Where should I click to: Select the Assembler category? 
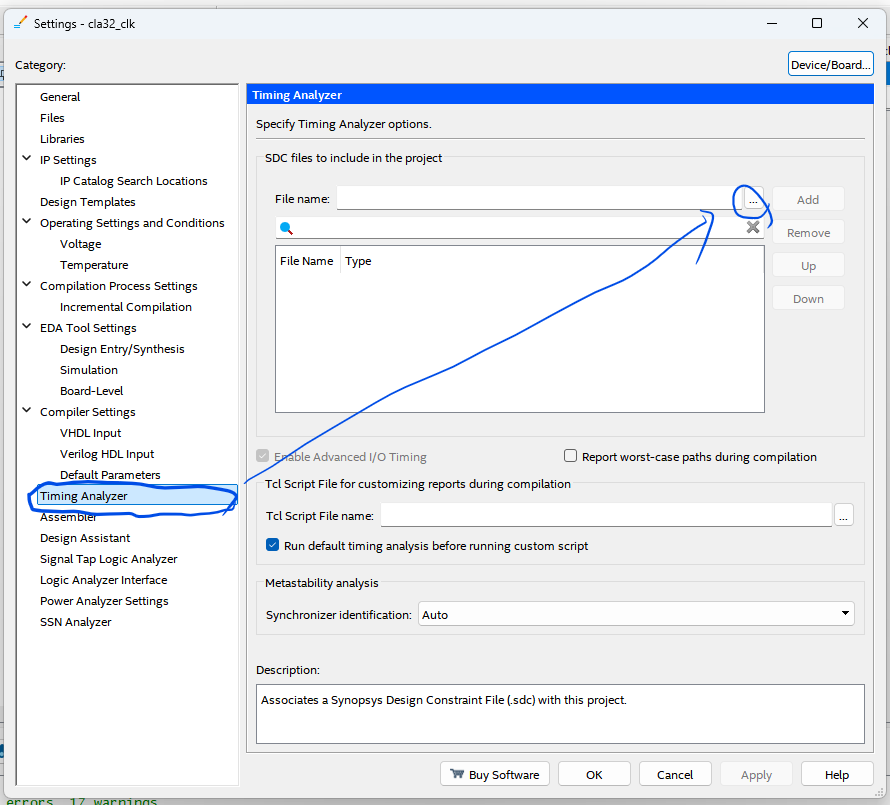tap(68, 517)
